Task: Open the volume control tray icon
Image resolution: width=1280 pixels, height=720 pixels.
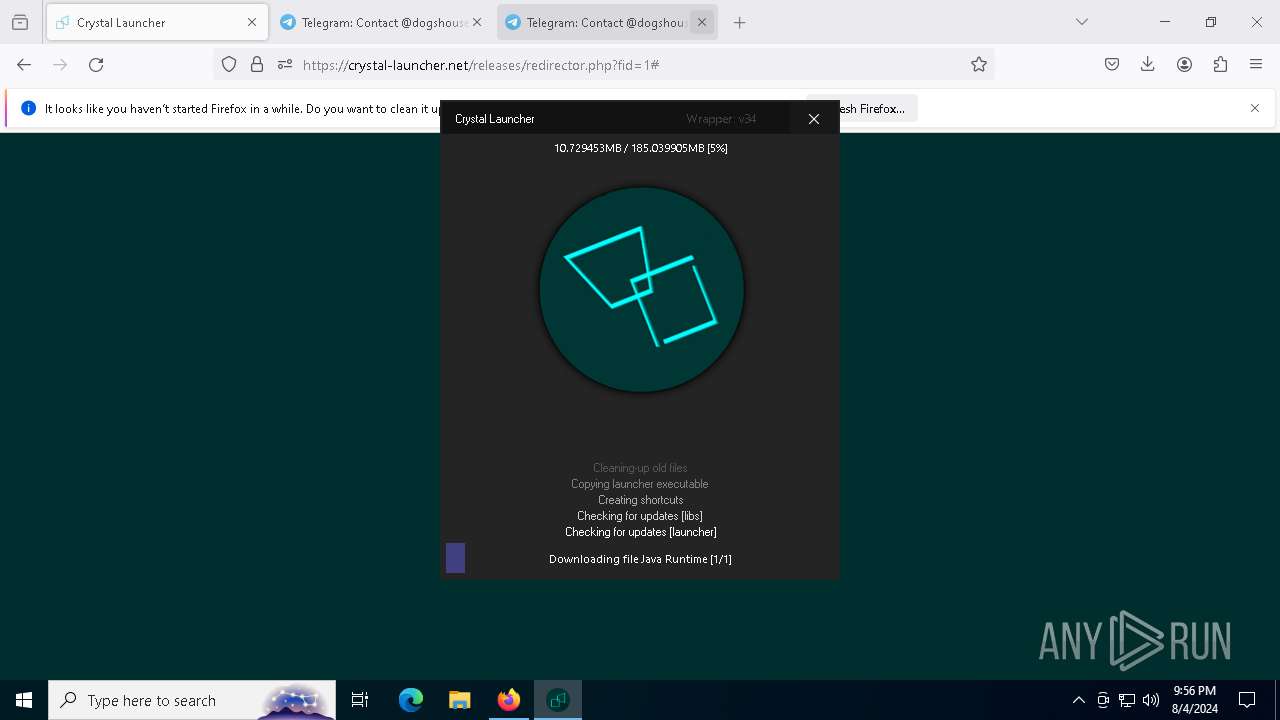Action: point(1151,700)
